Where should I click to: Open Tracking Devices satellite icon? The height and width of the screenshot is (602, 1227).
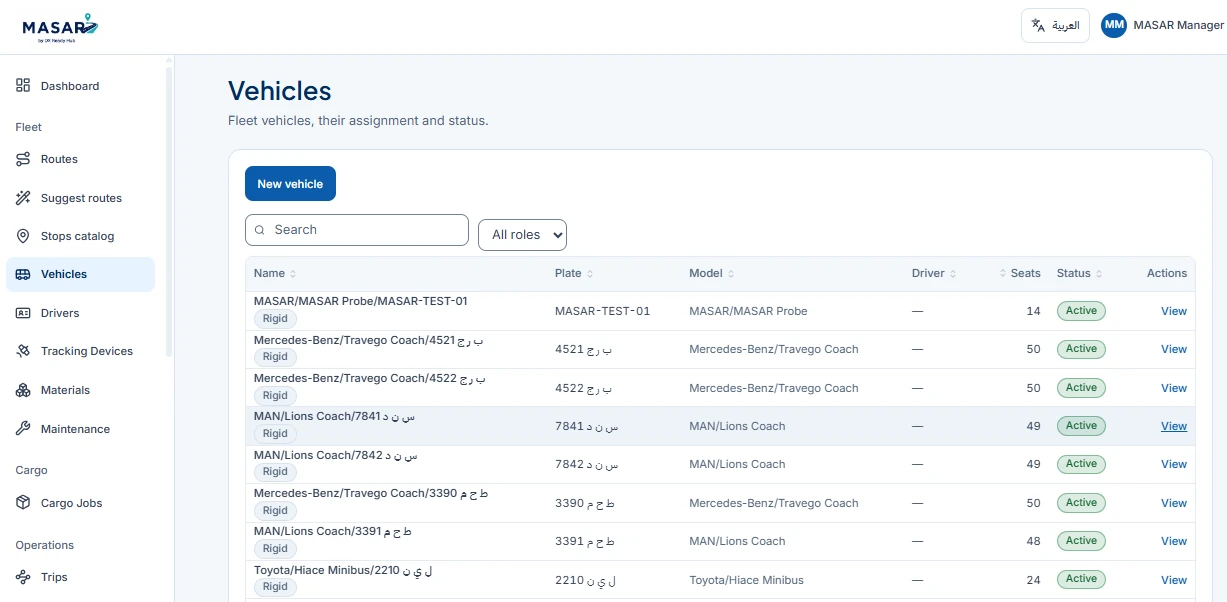pos(23,351)
